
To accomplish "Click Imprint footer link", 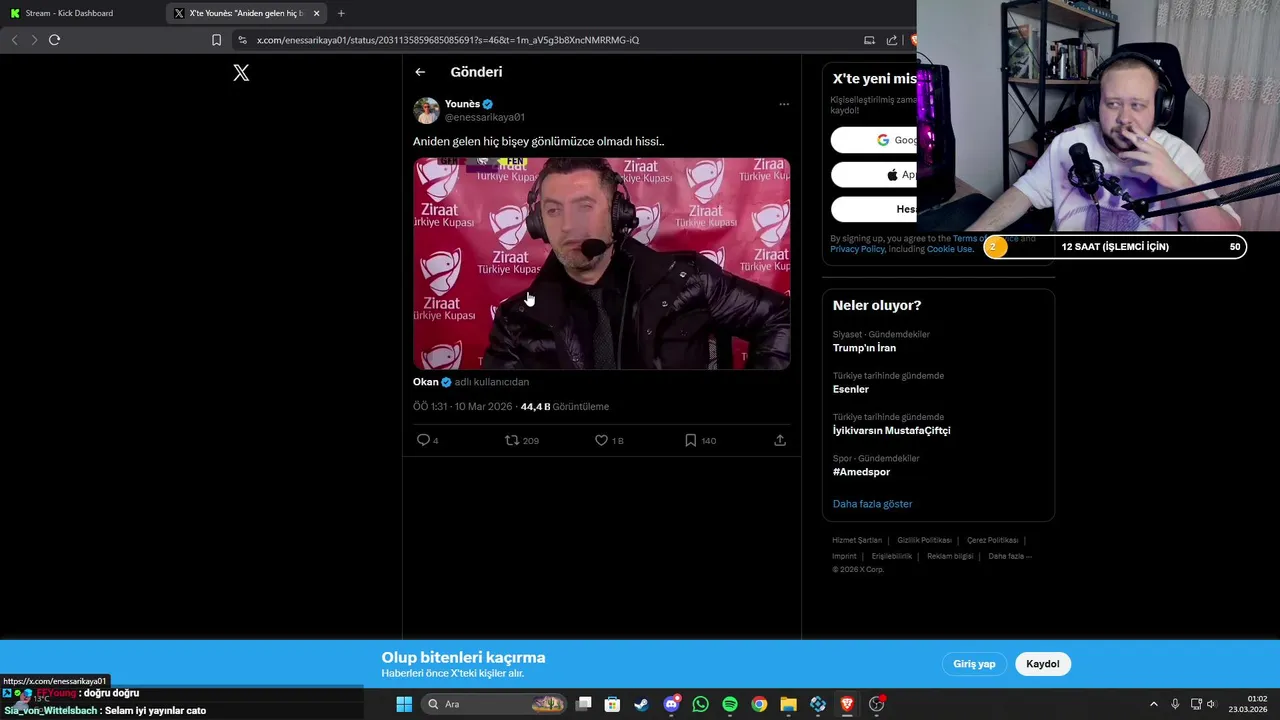I will [844, 556].
